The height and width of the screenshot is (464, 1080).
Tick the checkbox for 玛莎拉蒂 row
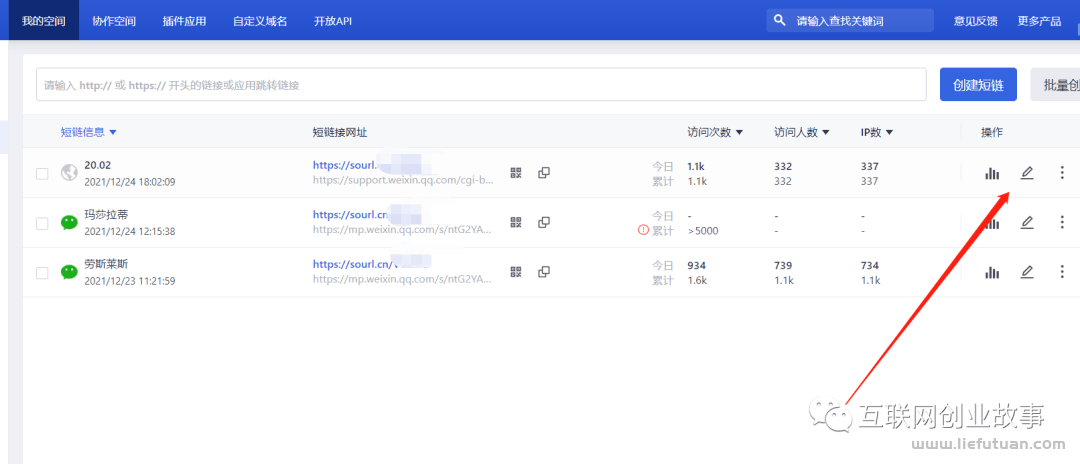(x=42, y=223)
